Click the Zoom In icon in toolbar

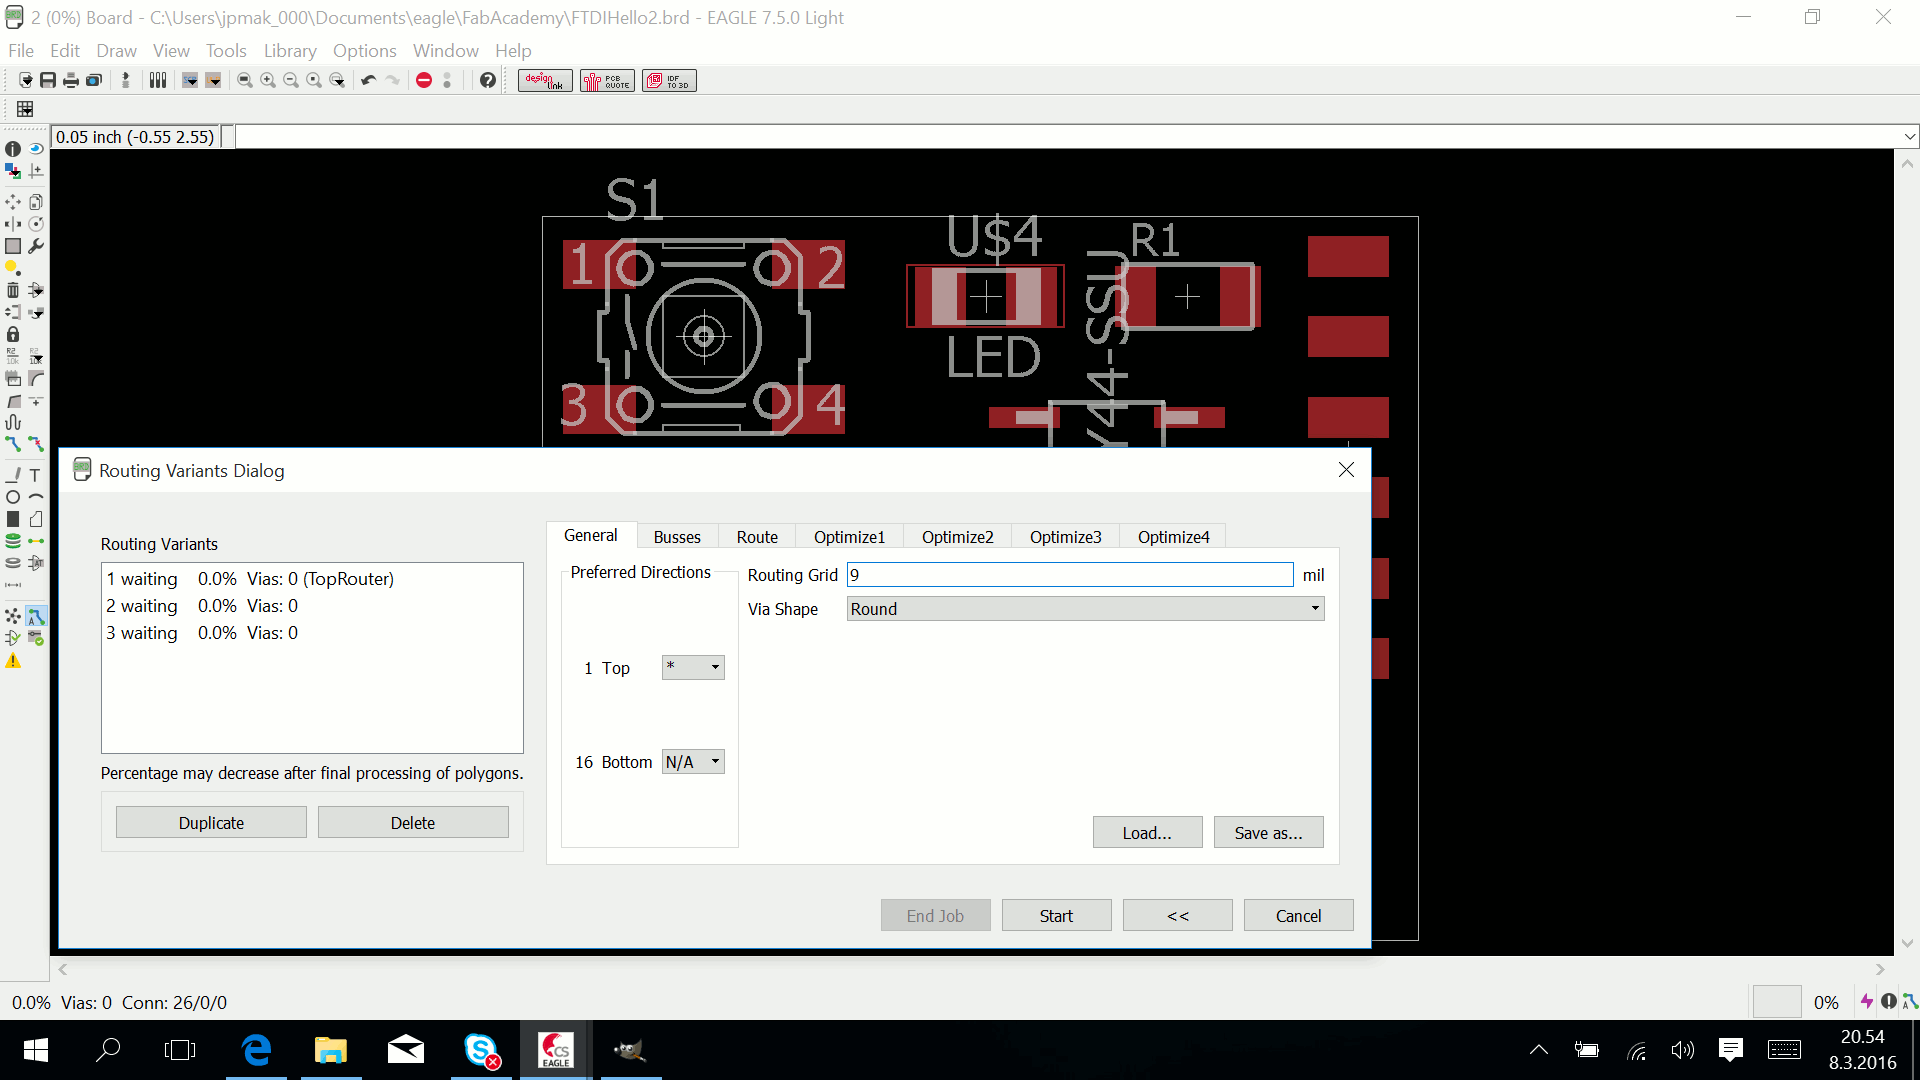point(268,80)
